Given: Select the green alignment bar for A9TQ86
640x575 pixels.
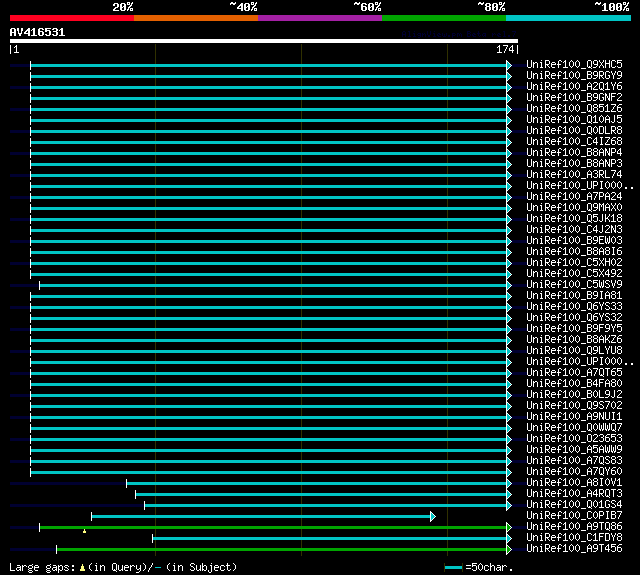Looking at the screenshot, I should pyautogui.click(x=273, y=528).
